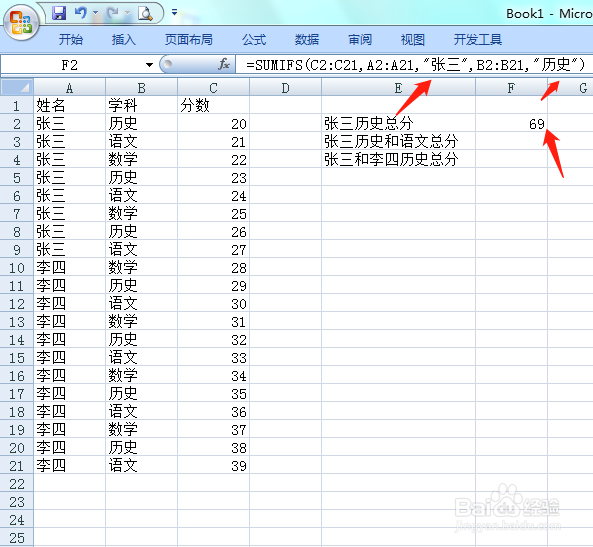Click score cell 23
The image size is (593, 547).
pyautogui.click(x=213, y=177)
